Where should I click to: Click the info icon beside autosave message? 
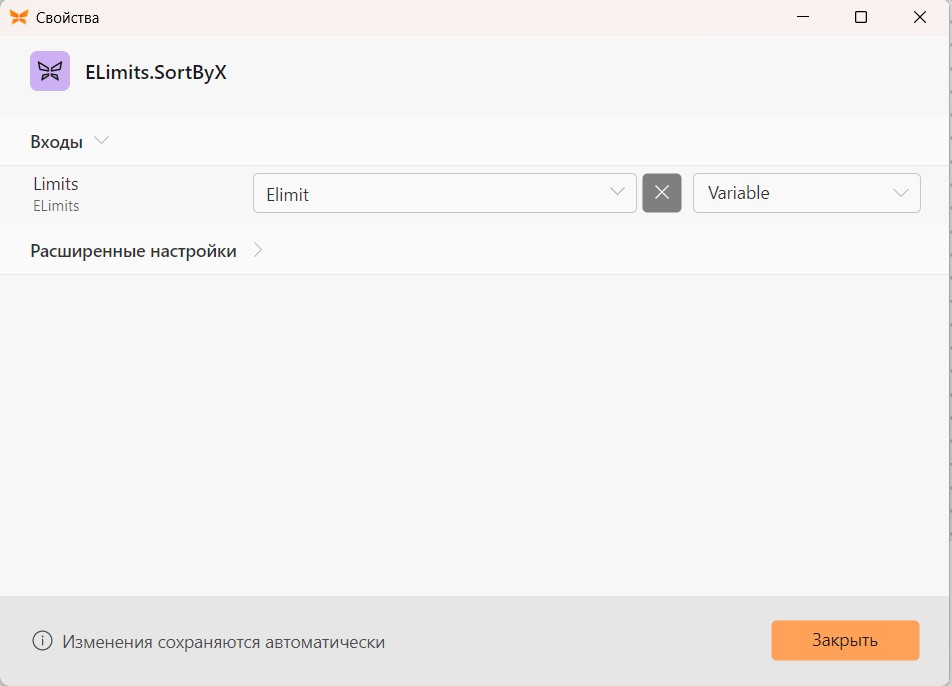[42, 640]
